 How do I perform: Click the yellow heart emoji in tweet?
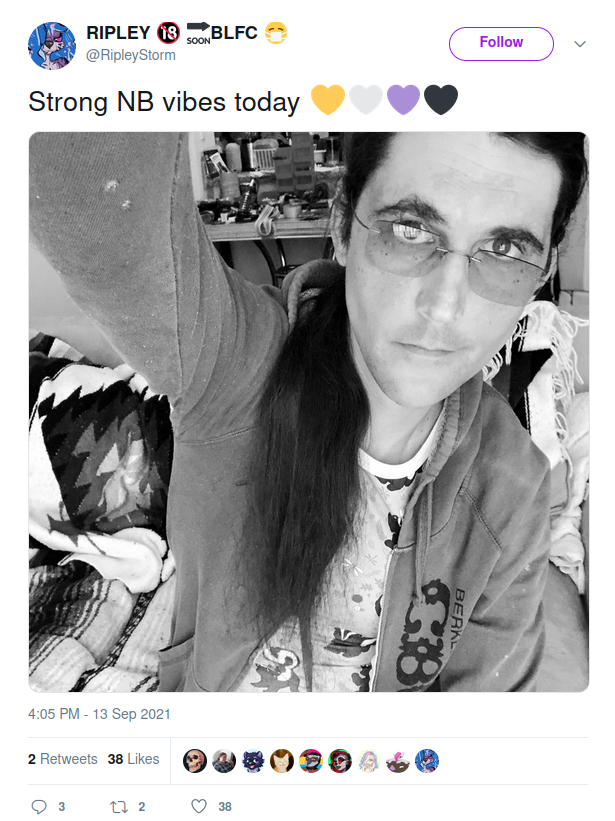point(328,99)
